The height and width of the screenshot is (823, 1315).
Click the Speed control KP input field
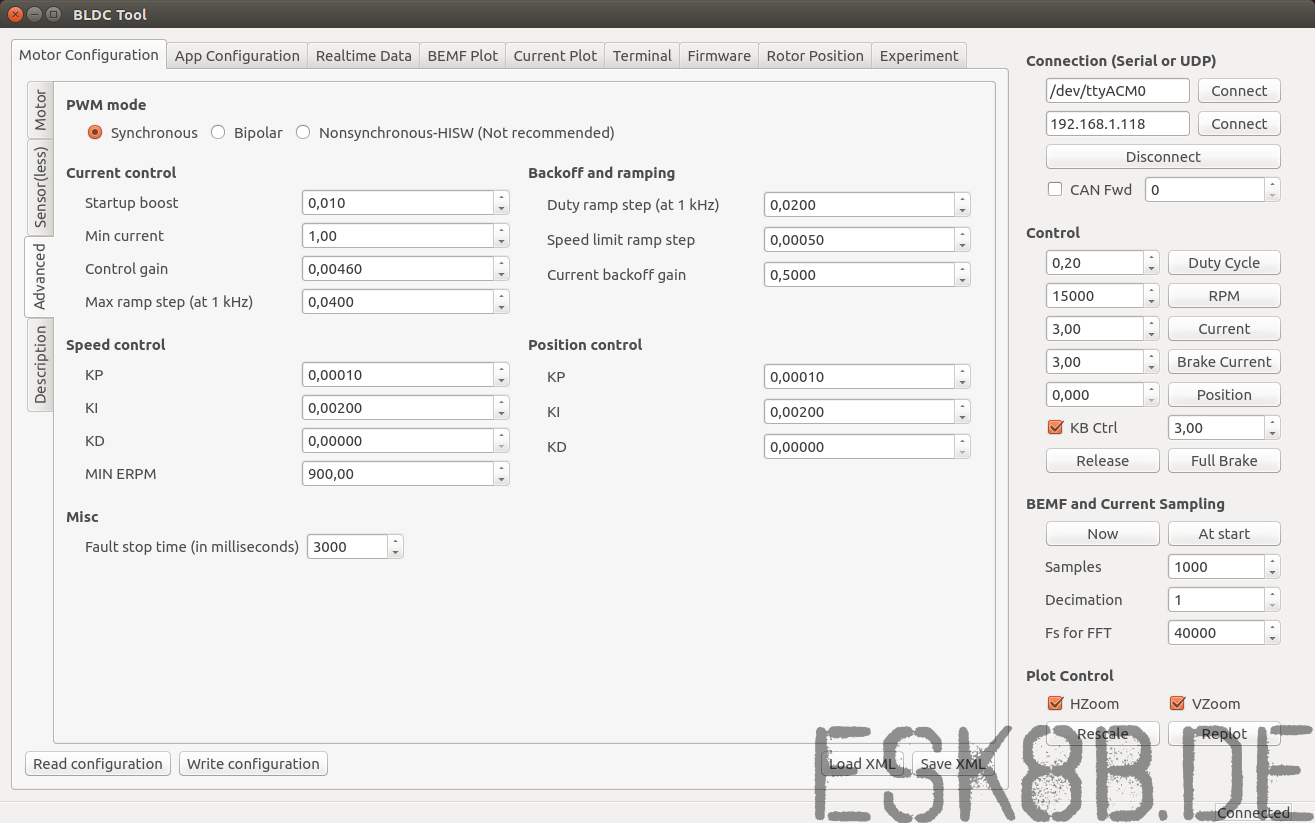pos(398,375)
